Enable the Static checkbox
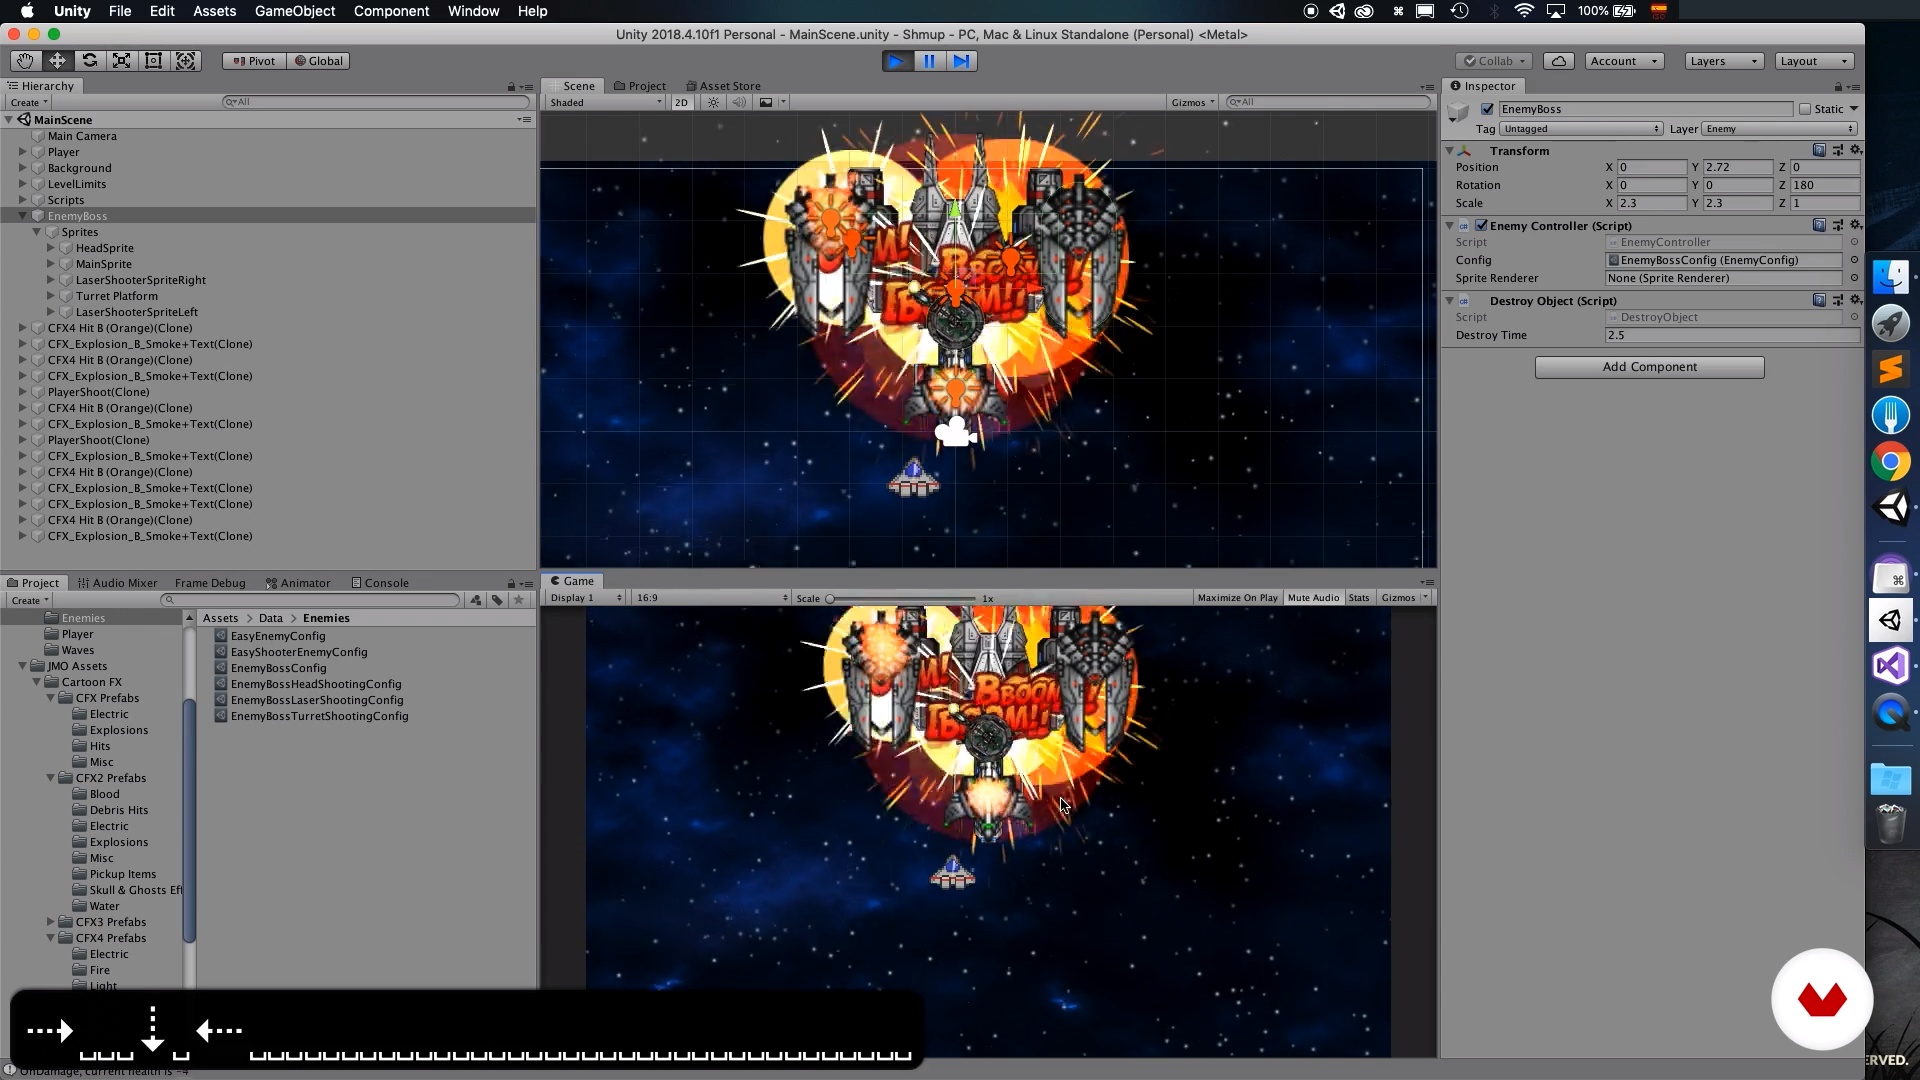The image size is (1920, 1080). [1805, 109]
